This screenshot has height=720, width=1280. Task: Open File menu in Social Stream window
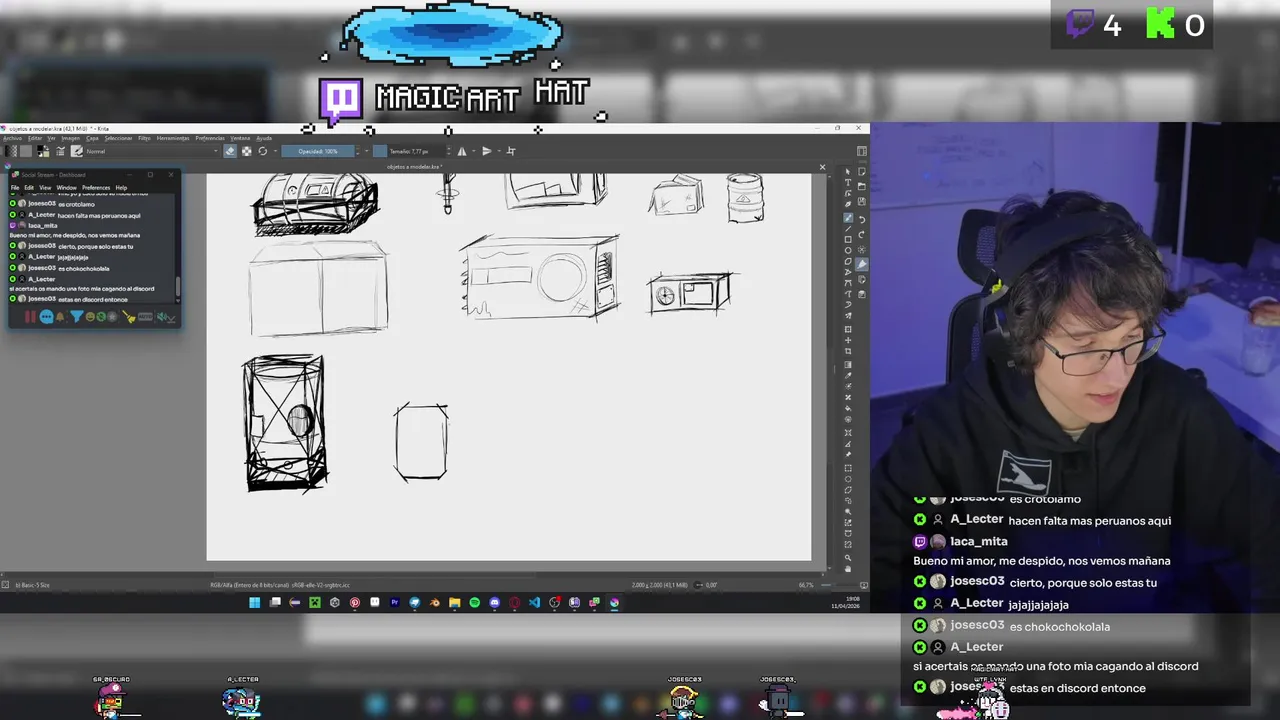coord(15,188)
